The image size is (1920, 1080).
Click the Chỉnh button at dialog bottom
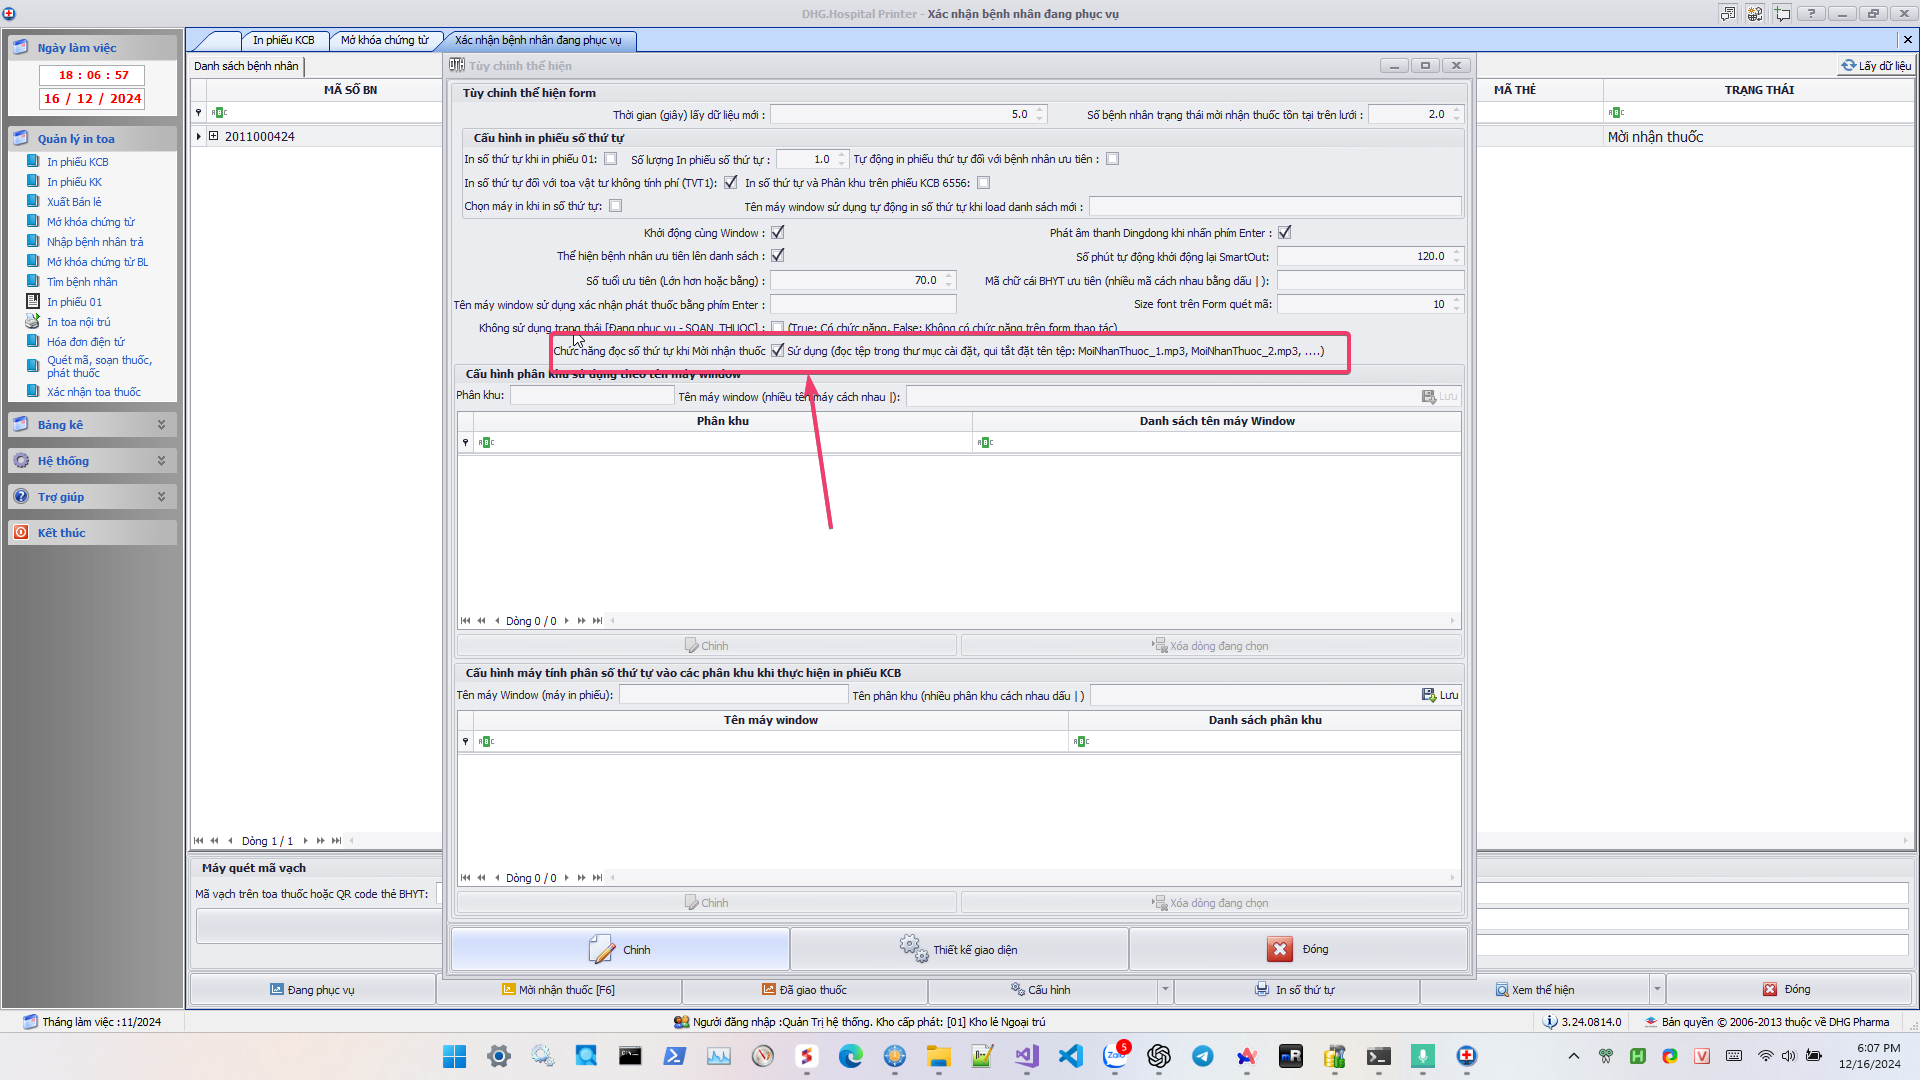tap(620, 949)
